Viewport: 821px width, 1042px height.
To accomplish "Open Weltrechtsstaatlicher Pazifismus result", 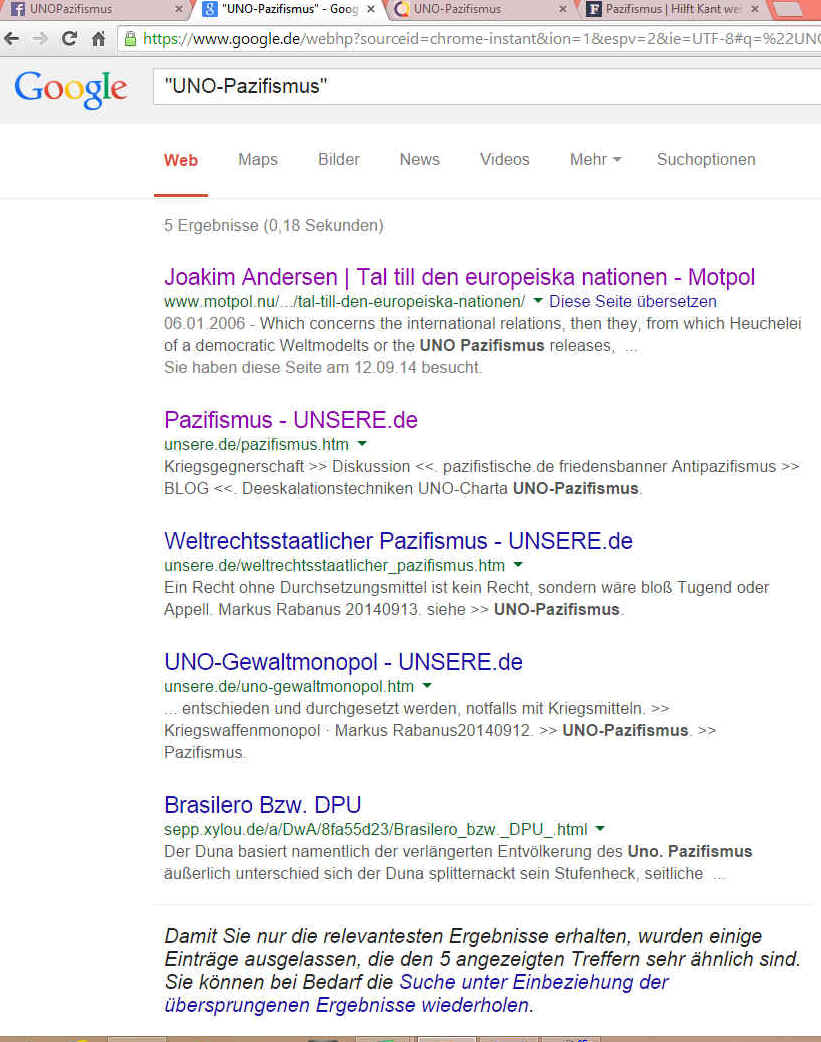I will click(398, 541).
